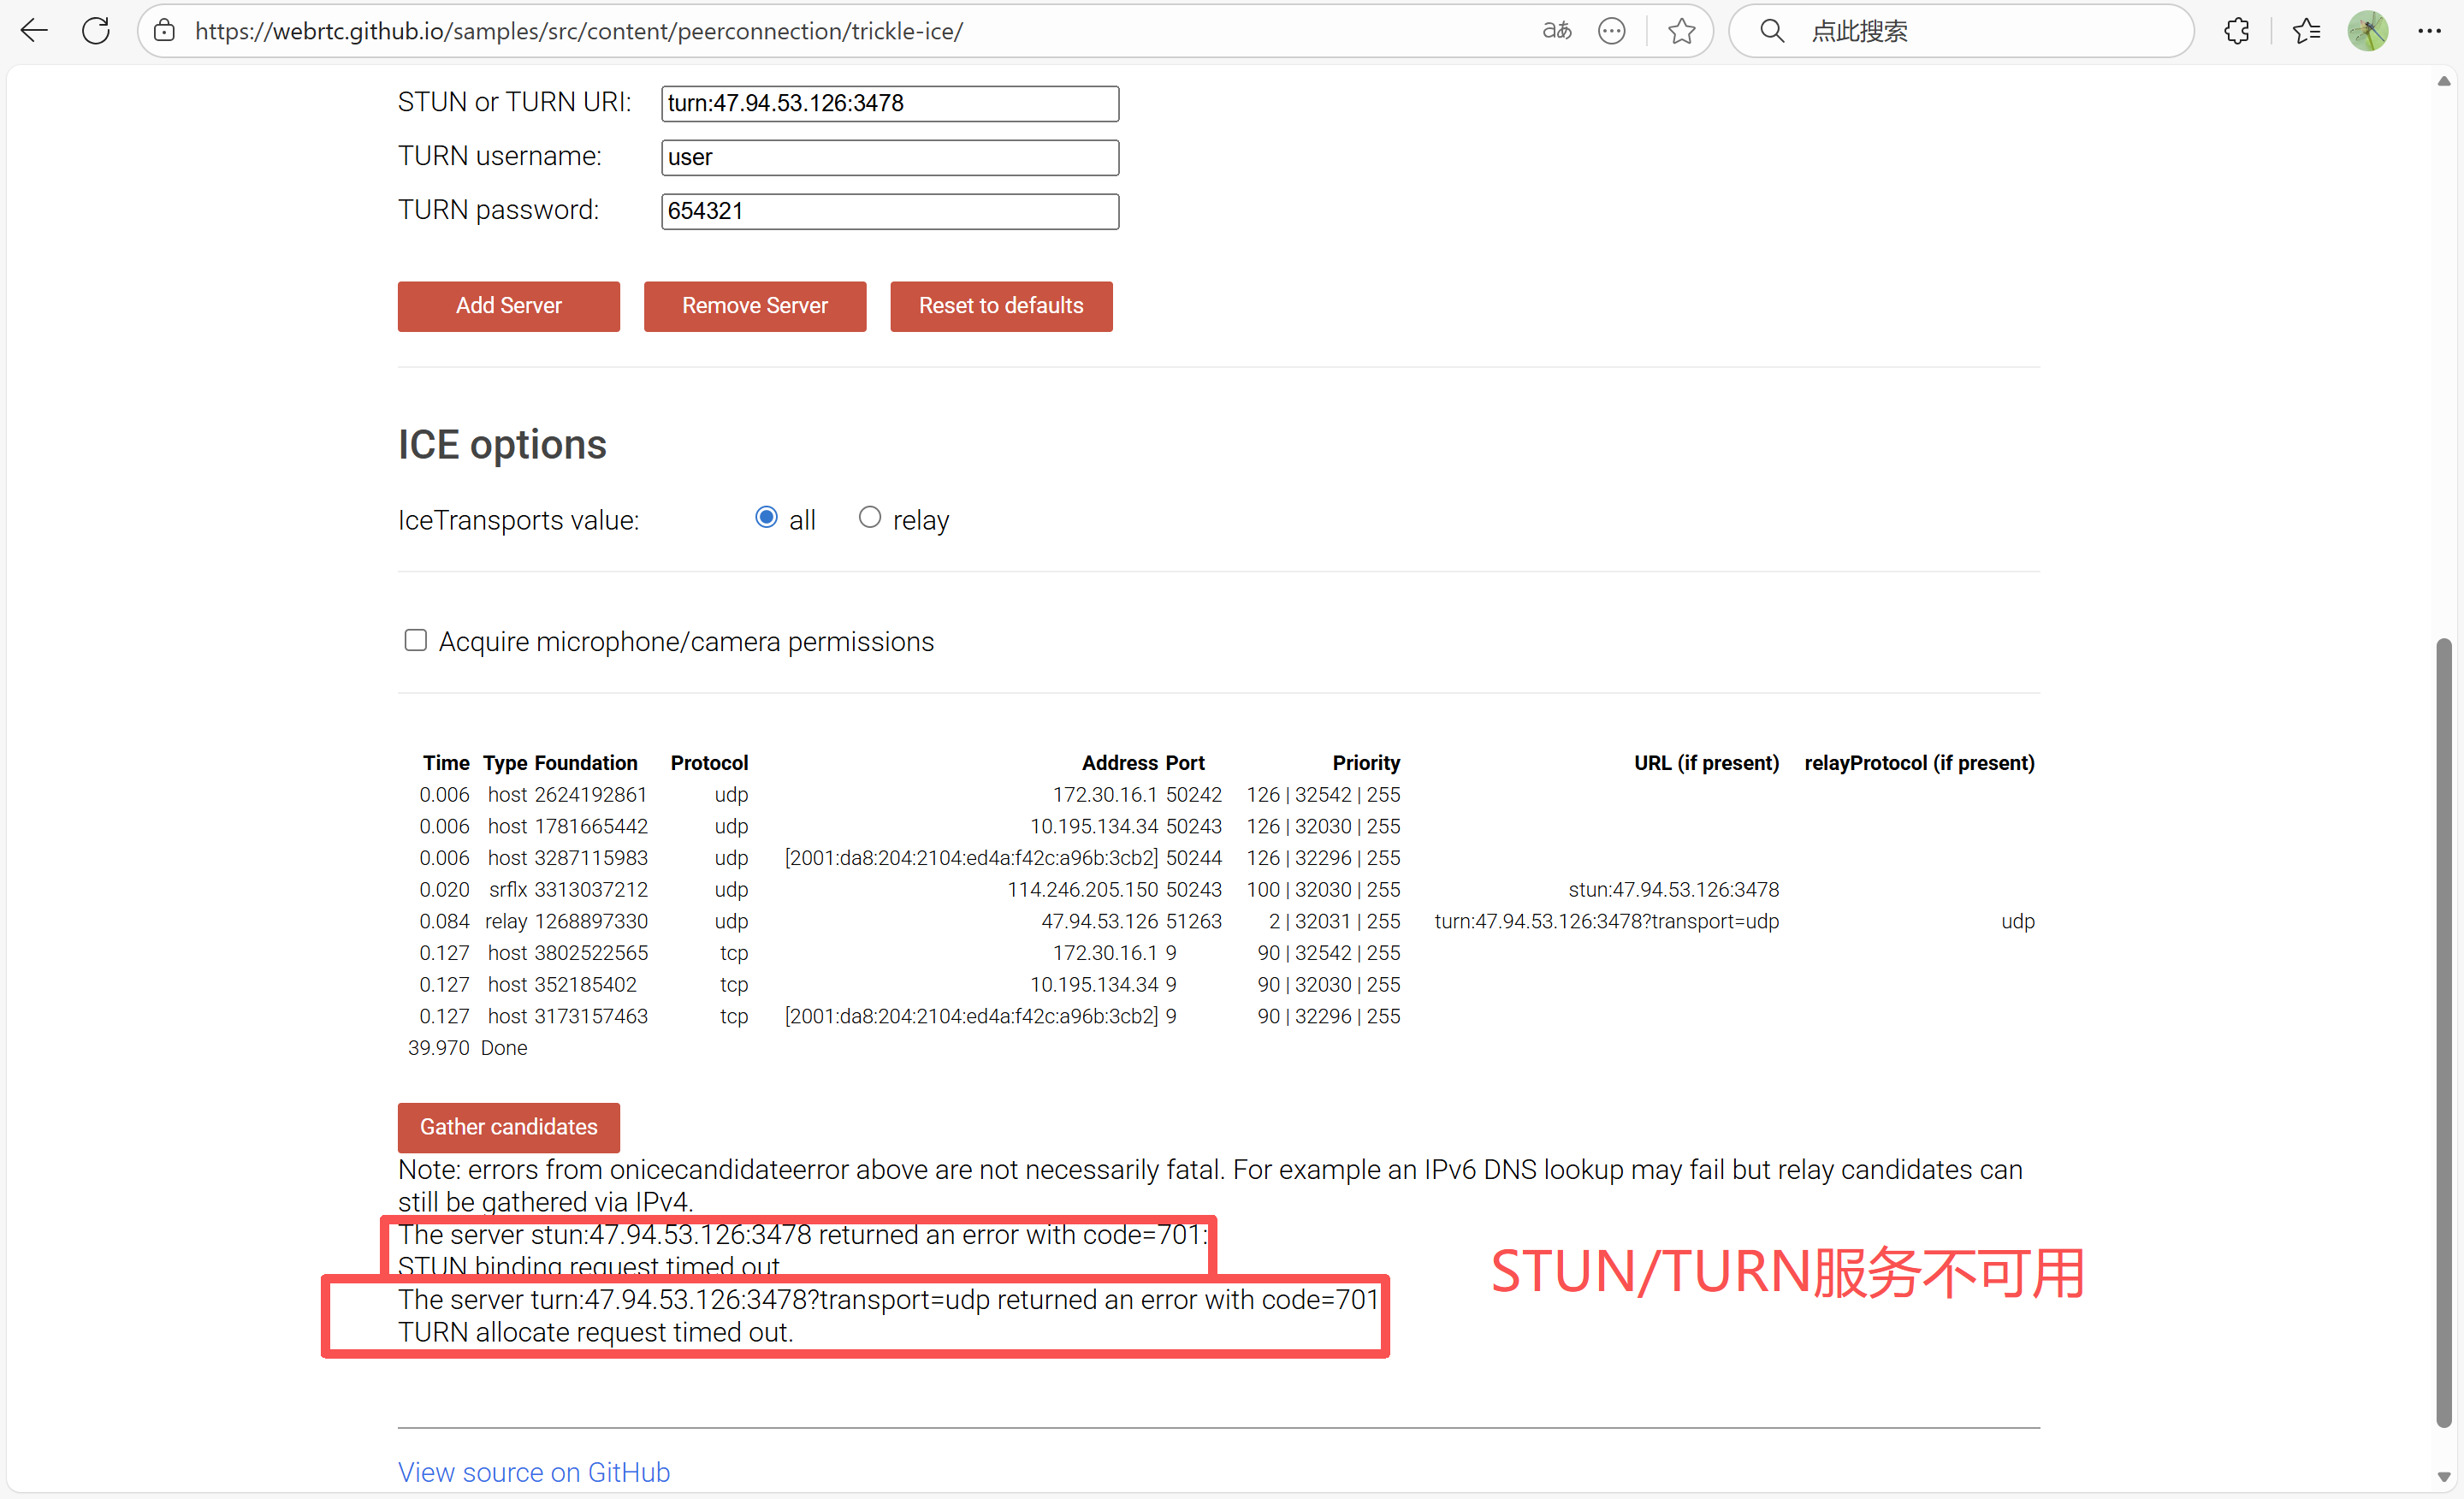Refresh the current page

tap(96, 30)
